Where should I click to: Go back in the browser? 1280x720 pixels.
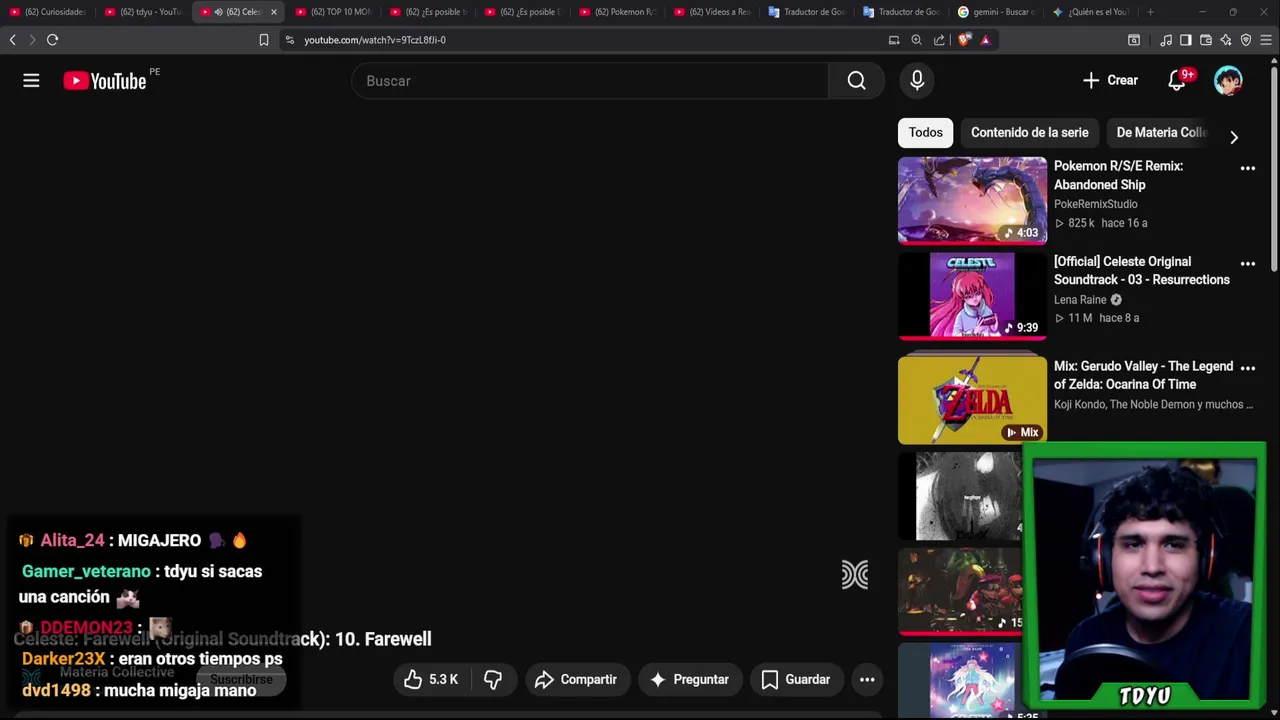point(12,40)
